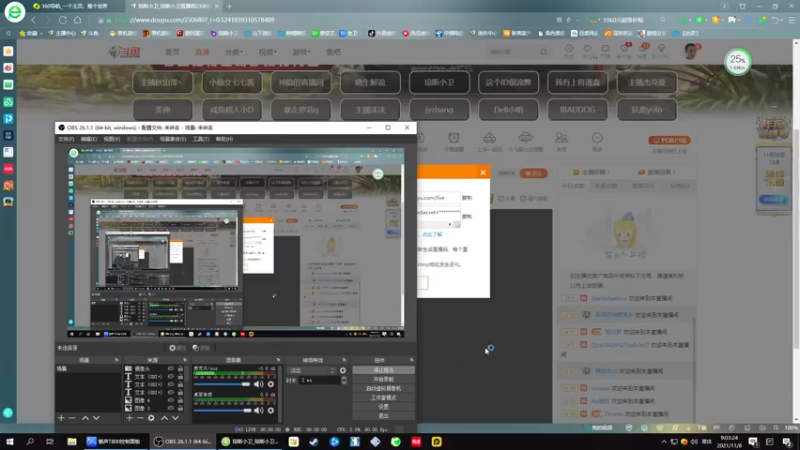The width and height of the screenshot is (800, 450).
Task: Click the Douyu search magnifier icon
Action: (x=543, y=52)
